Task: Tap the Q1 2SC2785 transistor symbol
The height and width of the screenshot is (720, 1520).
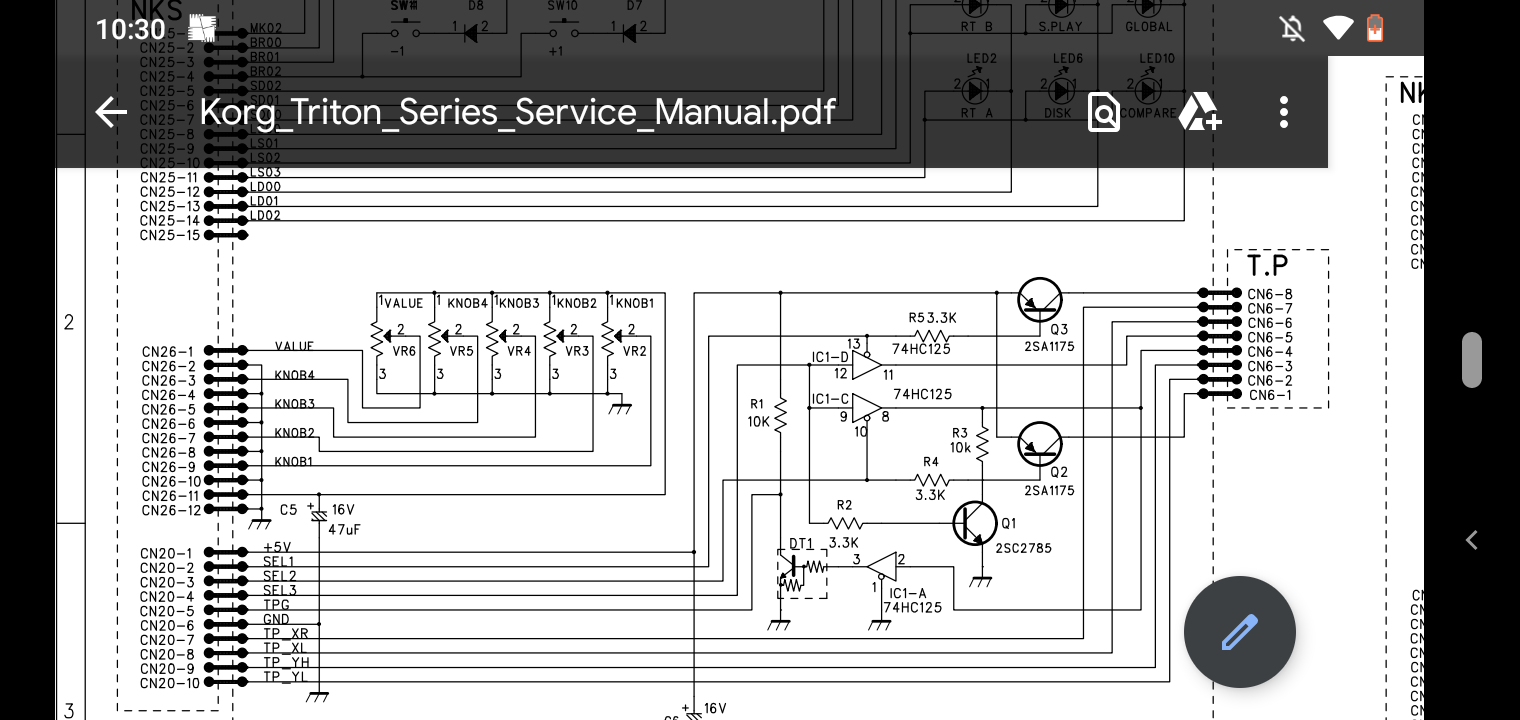Action: coord(974,522)
